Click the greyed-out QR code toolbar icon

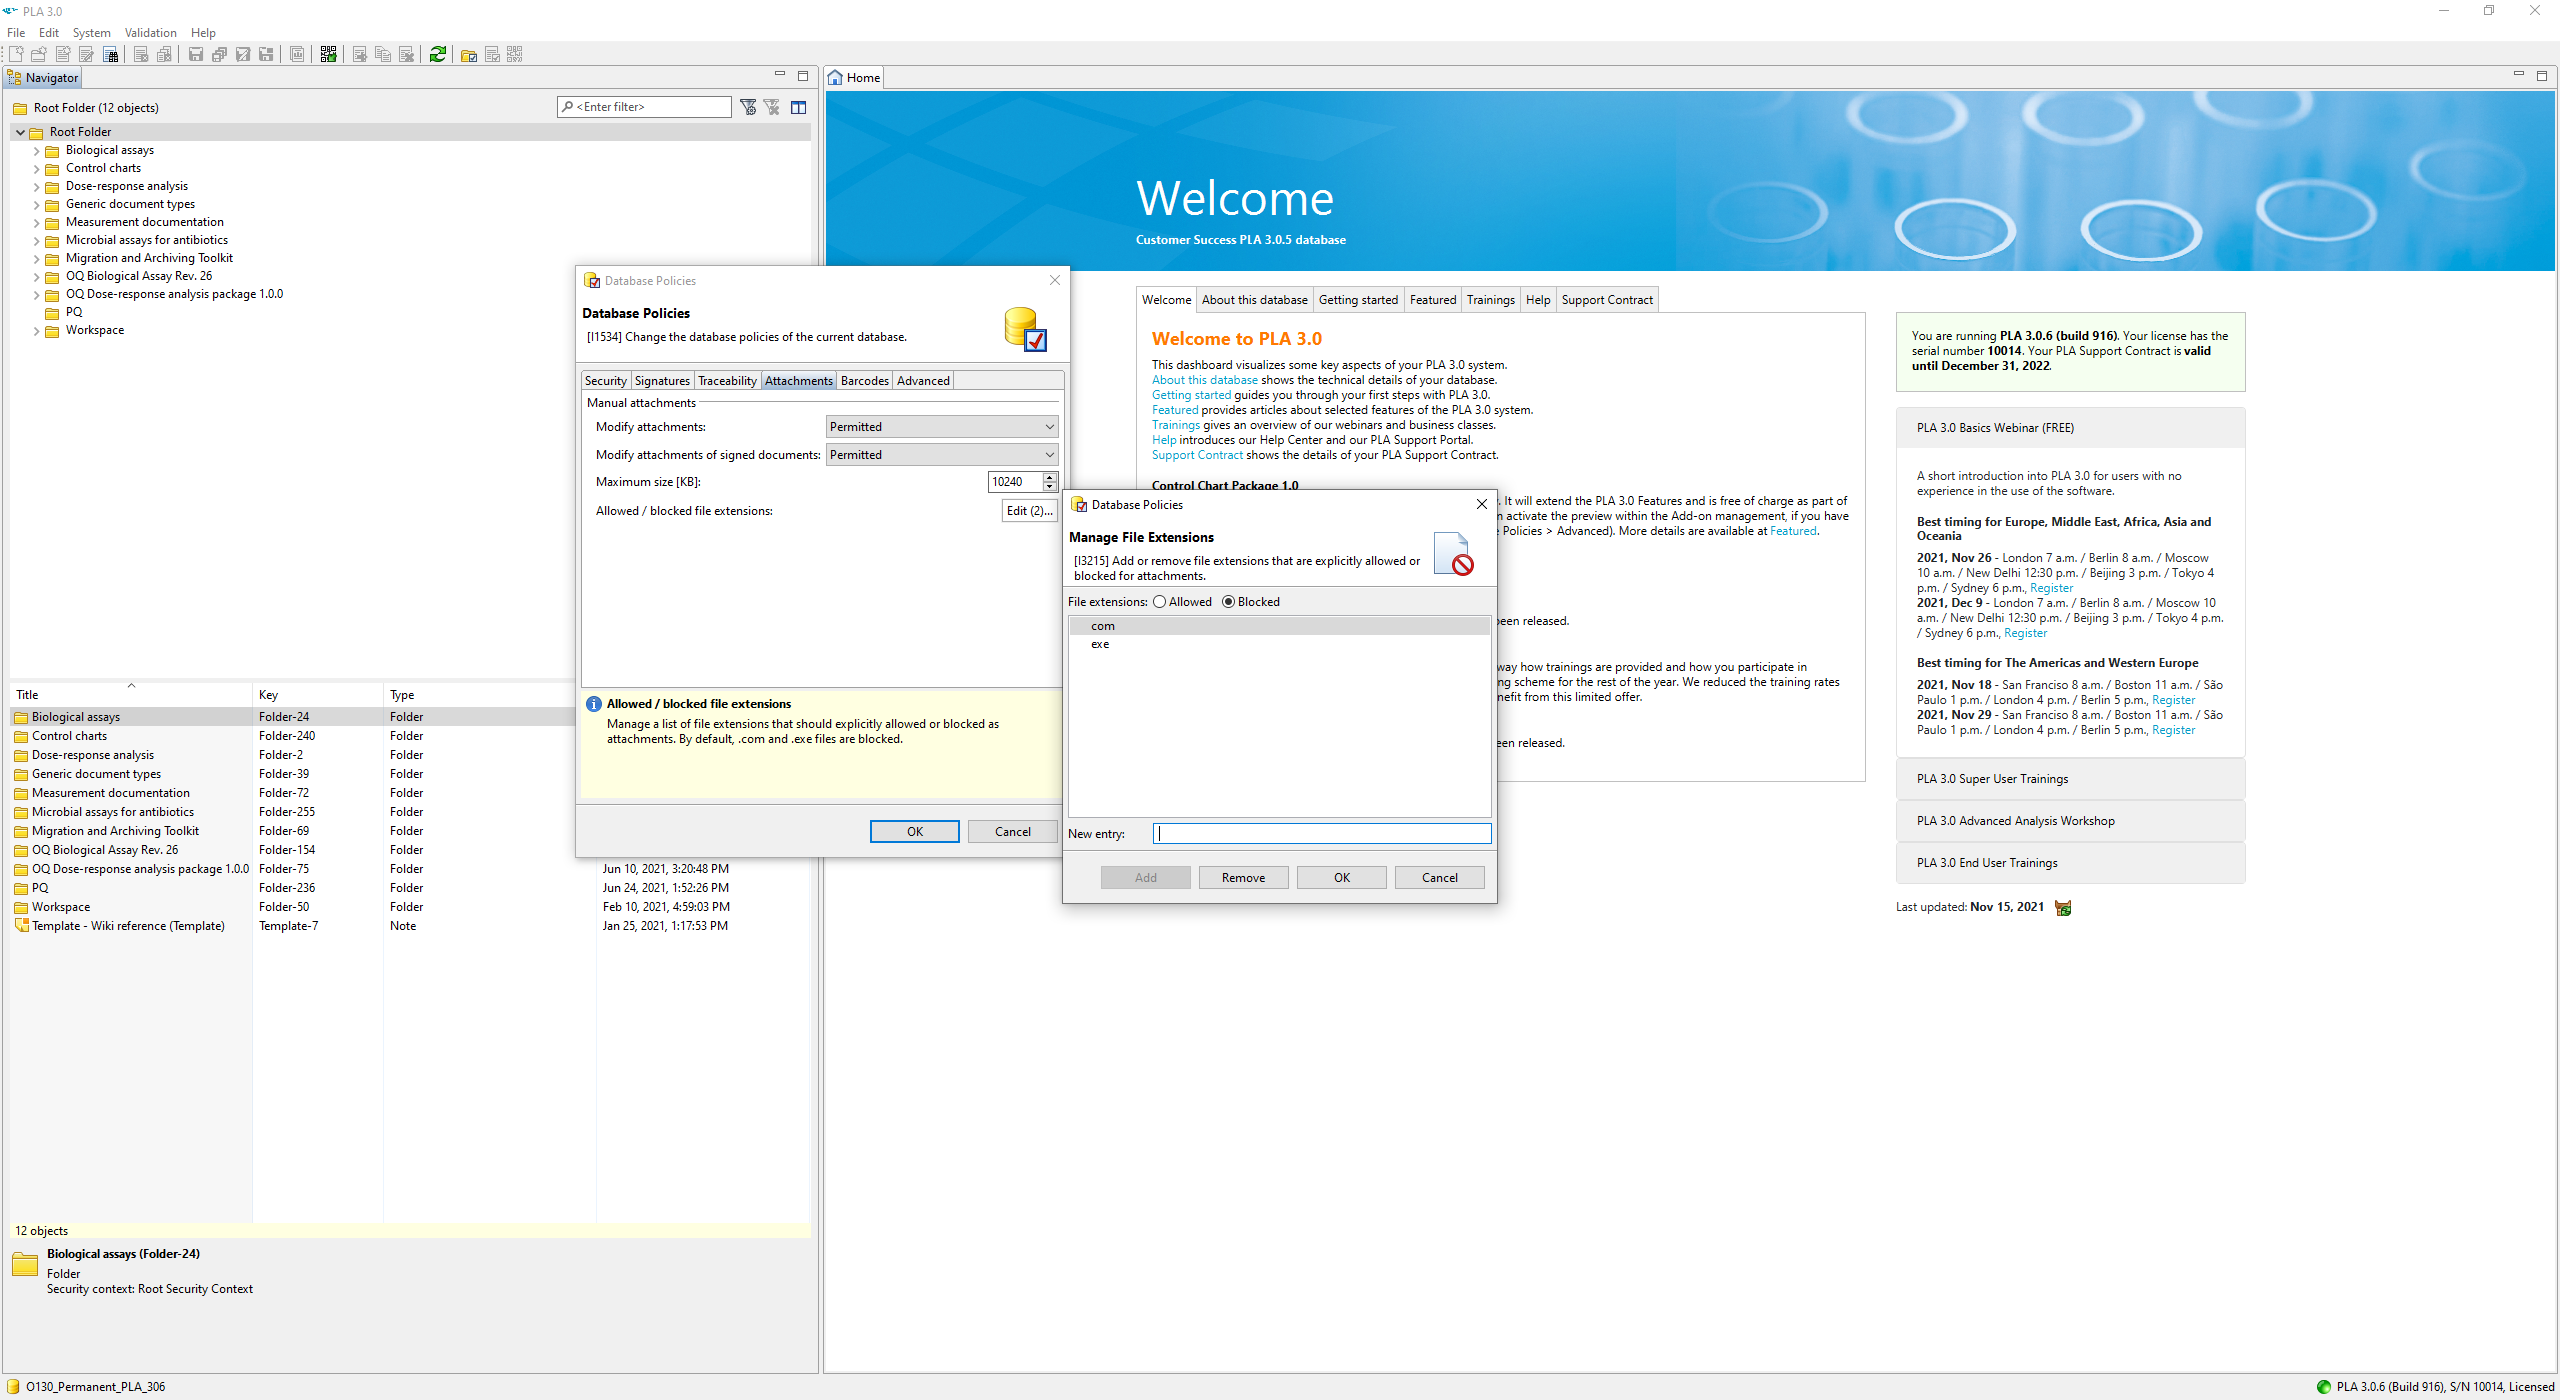coord(515,54)
